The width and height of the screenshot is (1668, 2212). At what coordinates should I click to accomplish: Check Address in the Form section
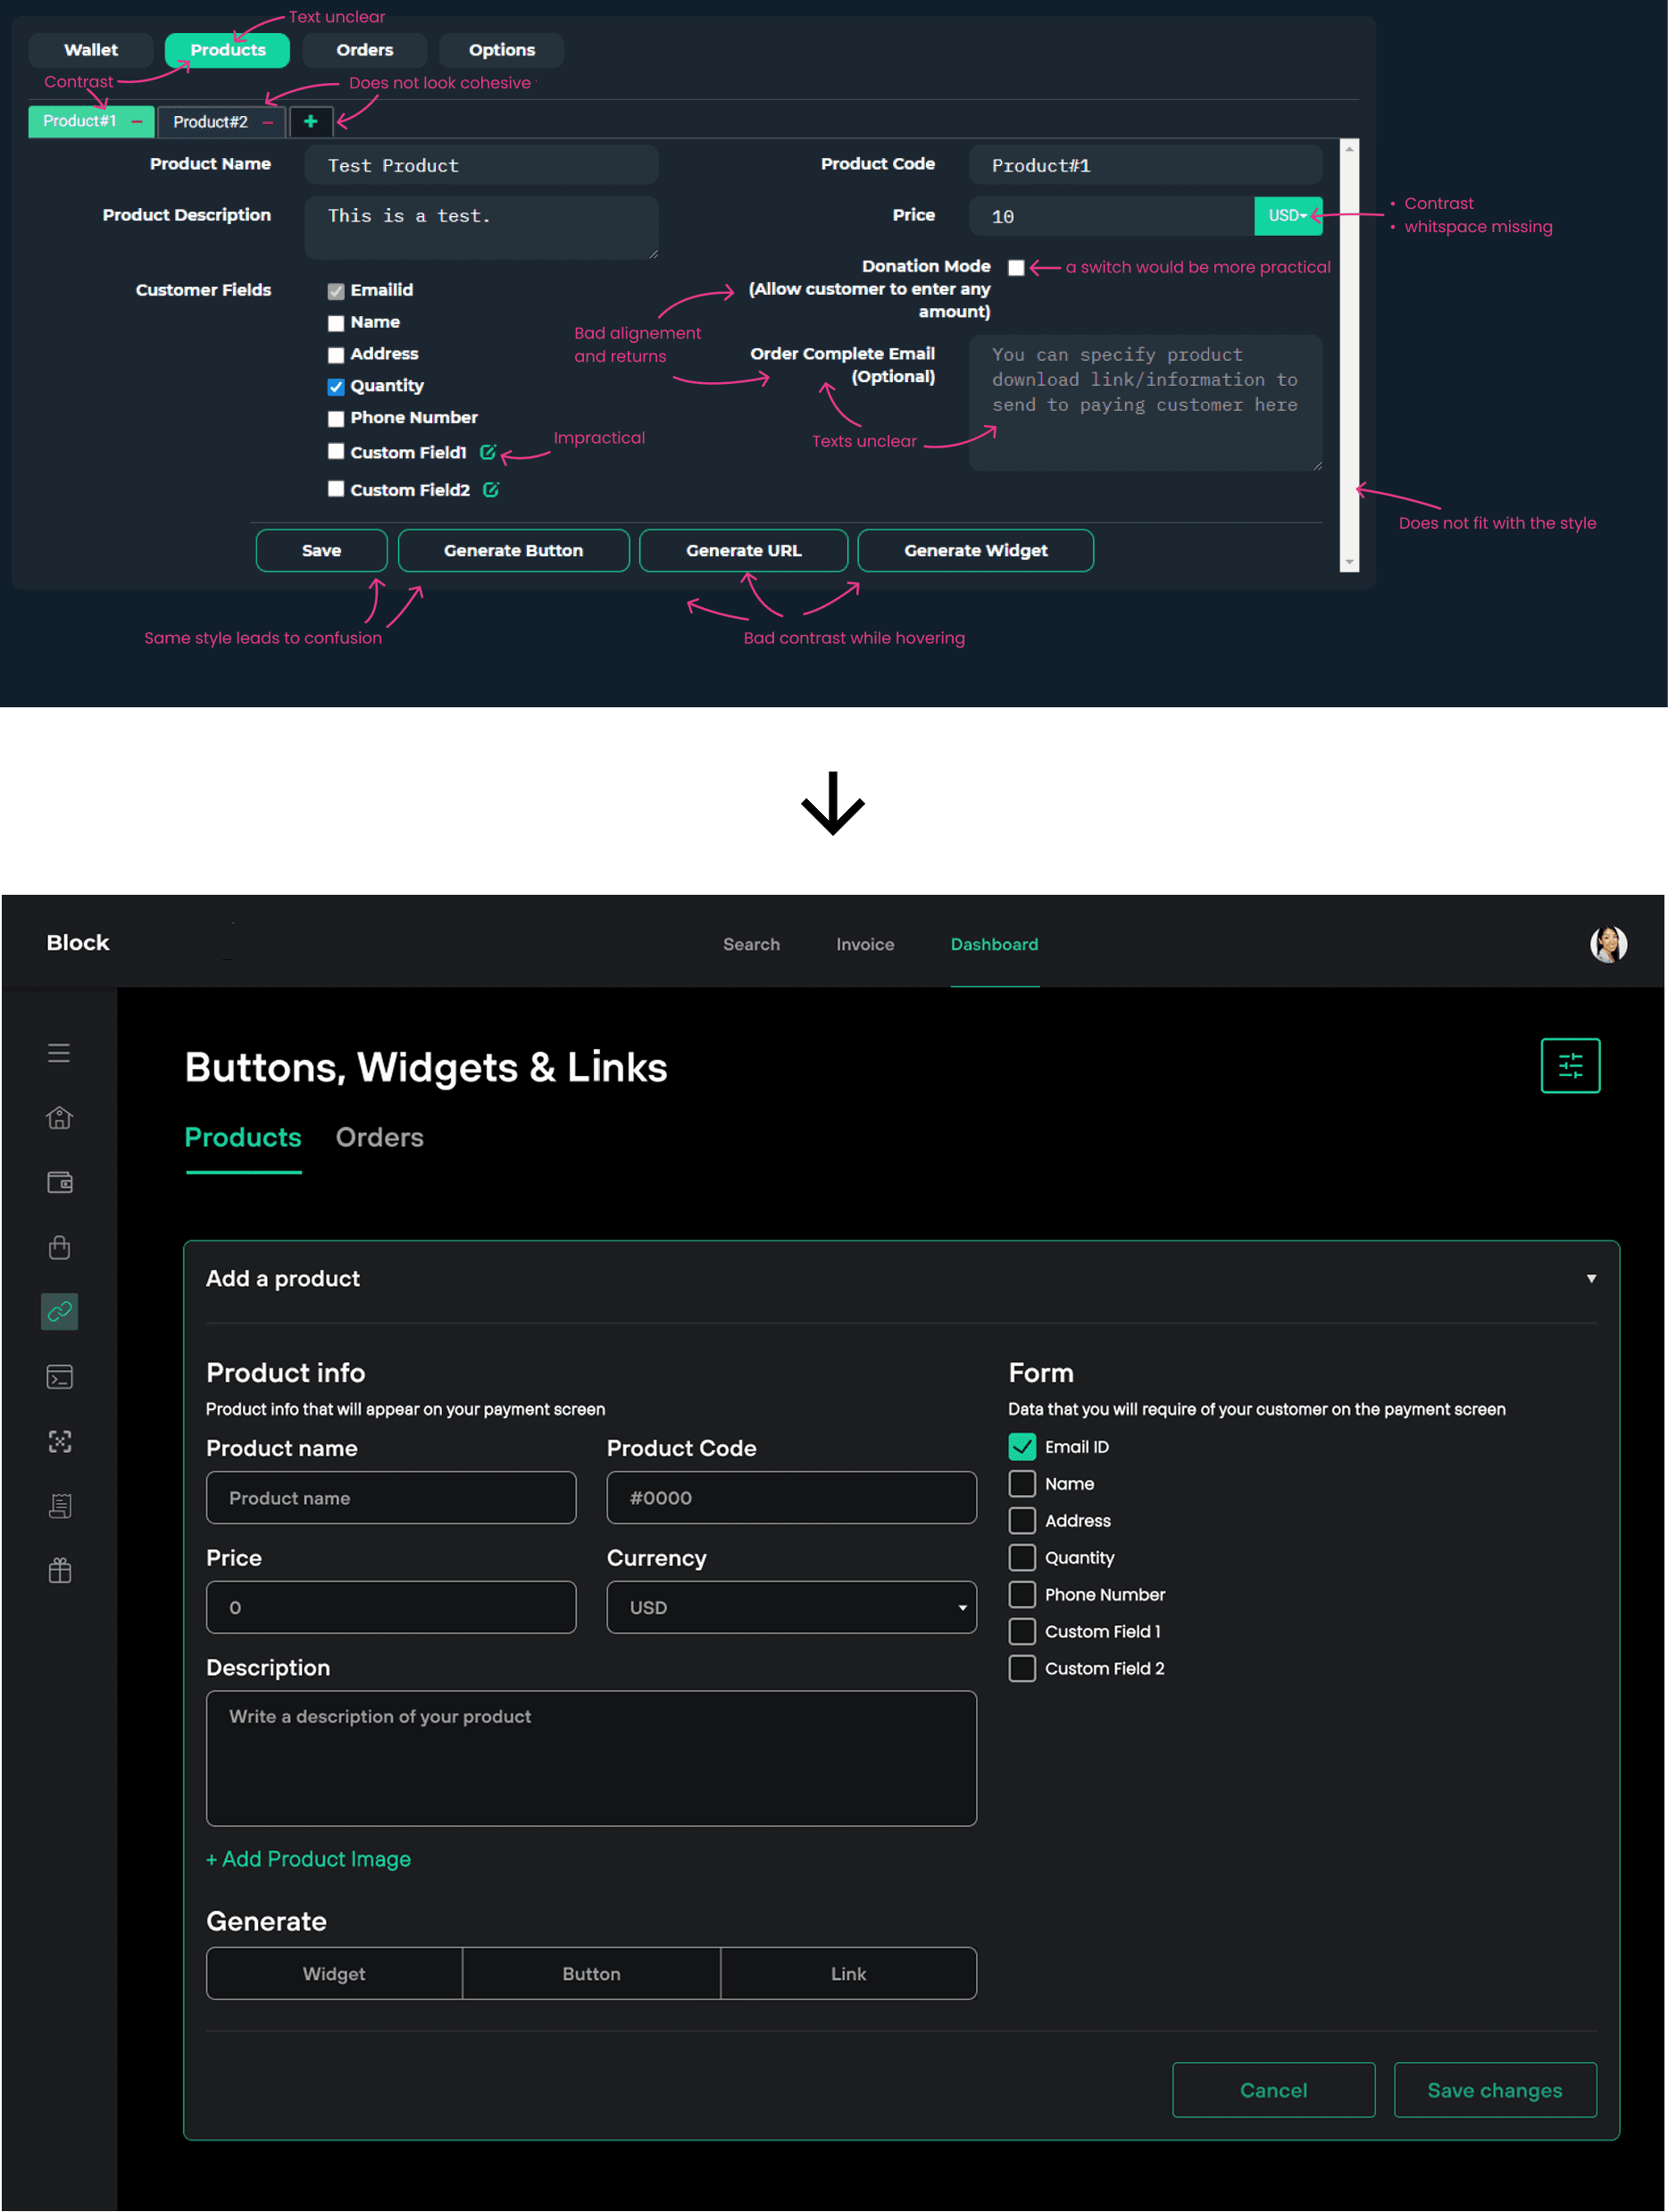(1022, 1521)
